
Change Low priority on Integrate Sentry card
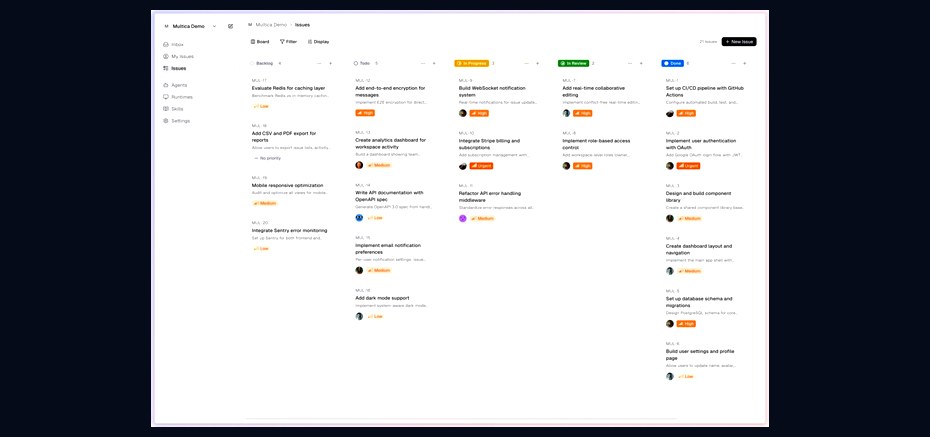tap(261, 248)
